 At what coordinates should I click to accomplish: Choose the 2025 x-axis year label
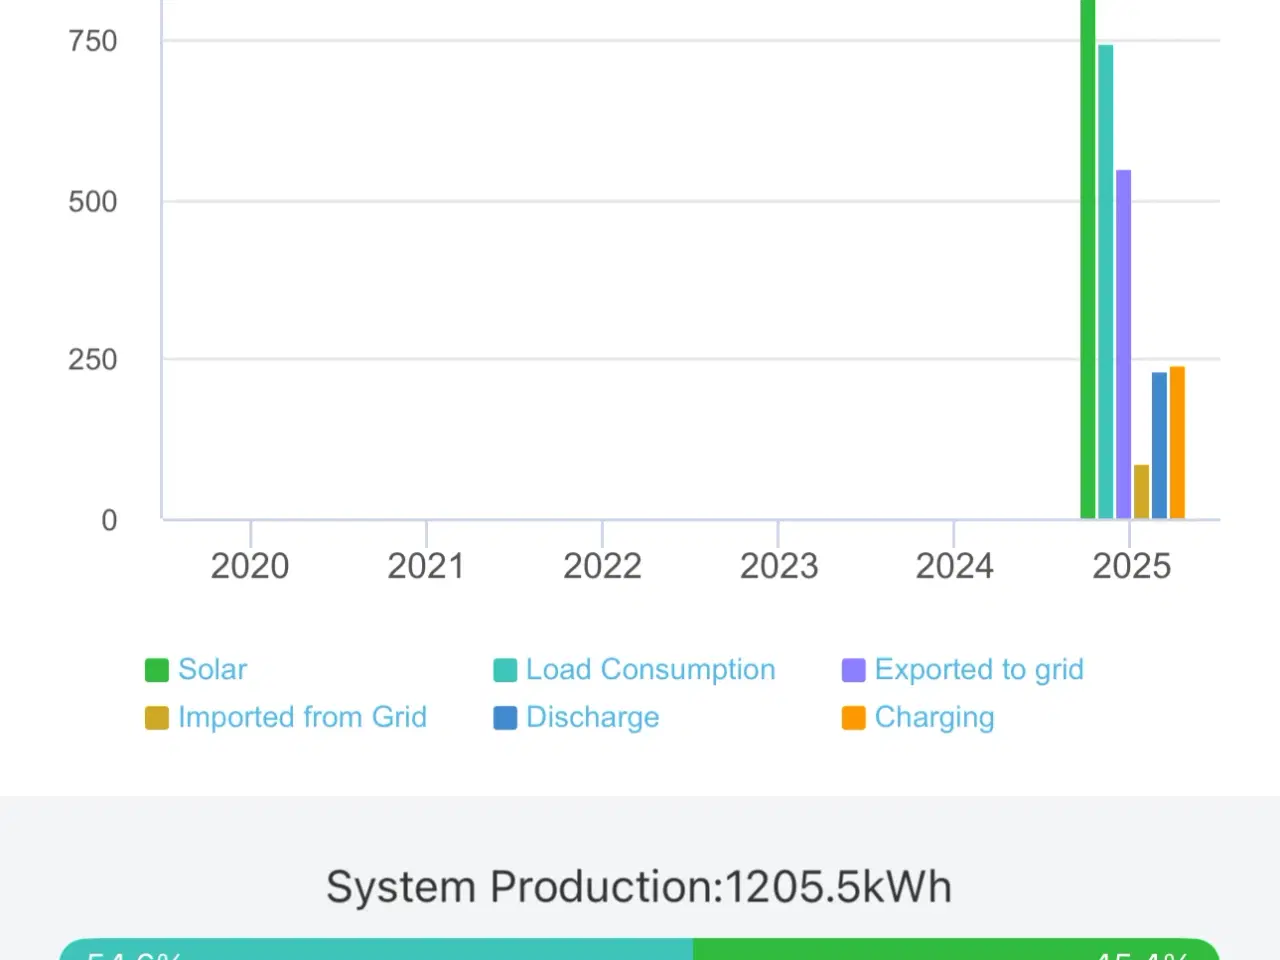[1131, 566]
